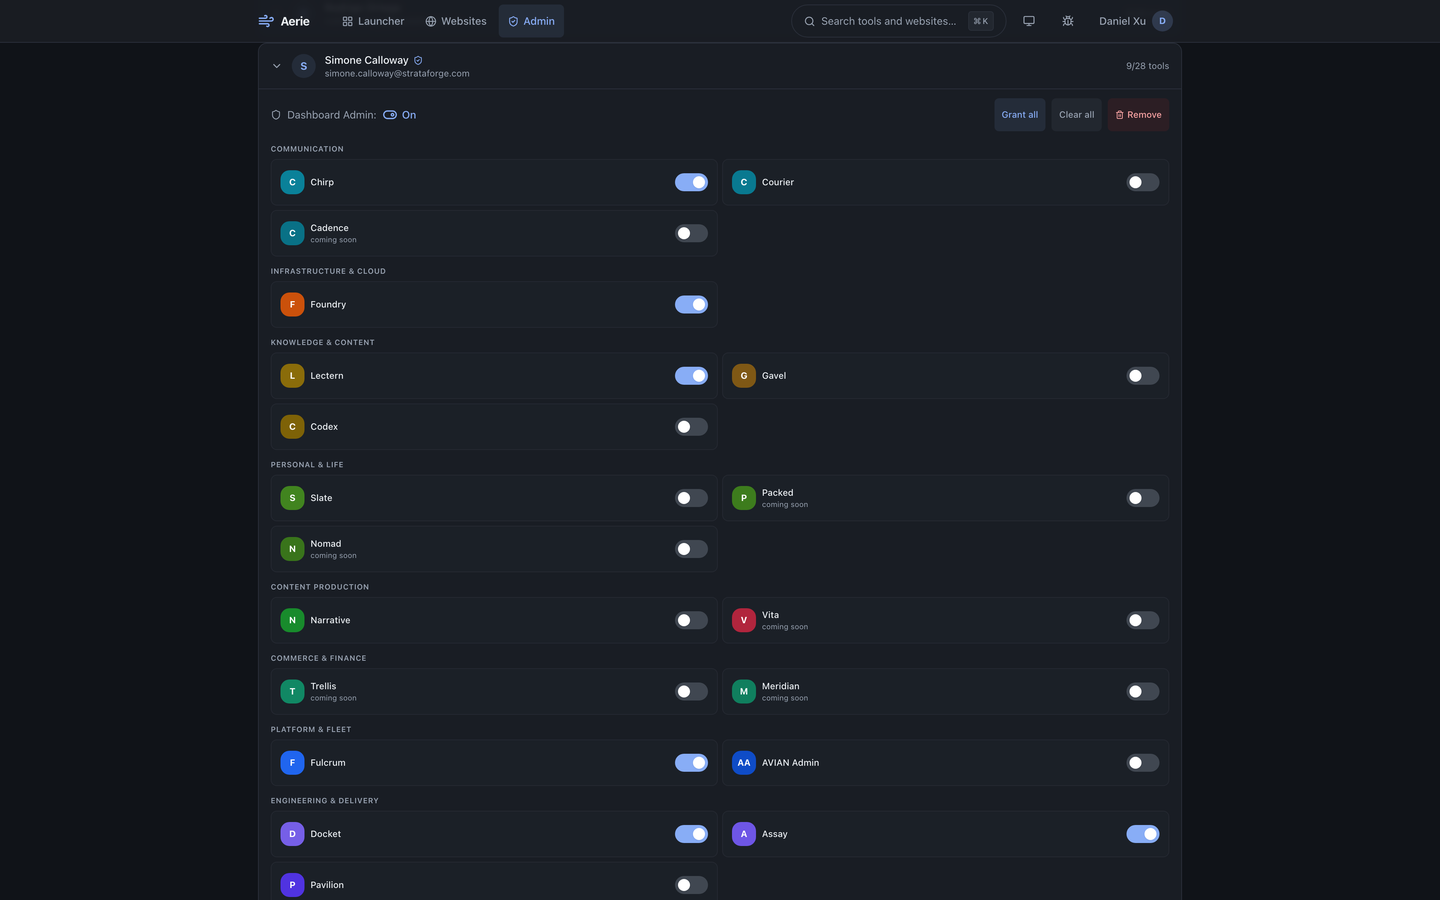Disable Lectern access toggle

(691, 376)
